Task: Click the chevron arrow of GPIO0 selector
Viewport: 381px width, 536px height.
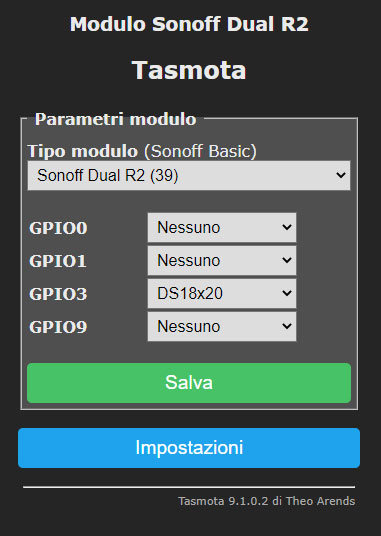Action: click(287, 227)
